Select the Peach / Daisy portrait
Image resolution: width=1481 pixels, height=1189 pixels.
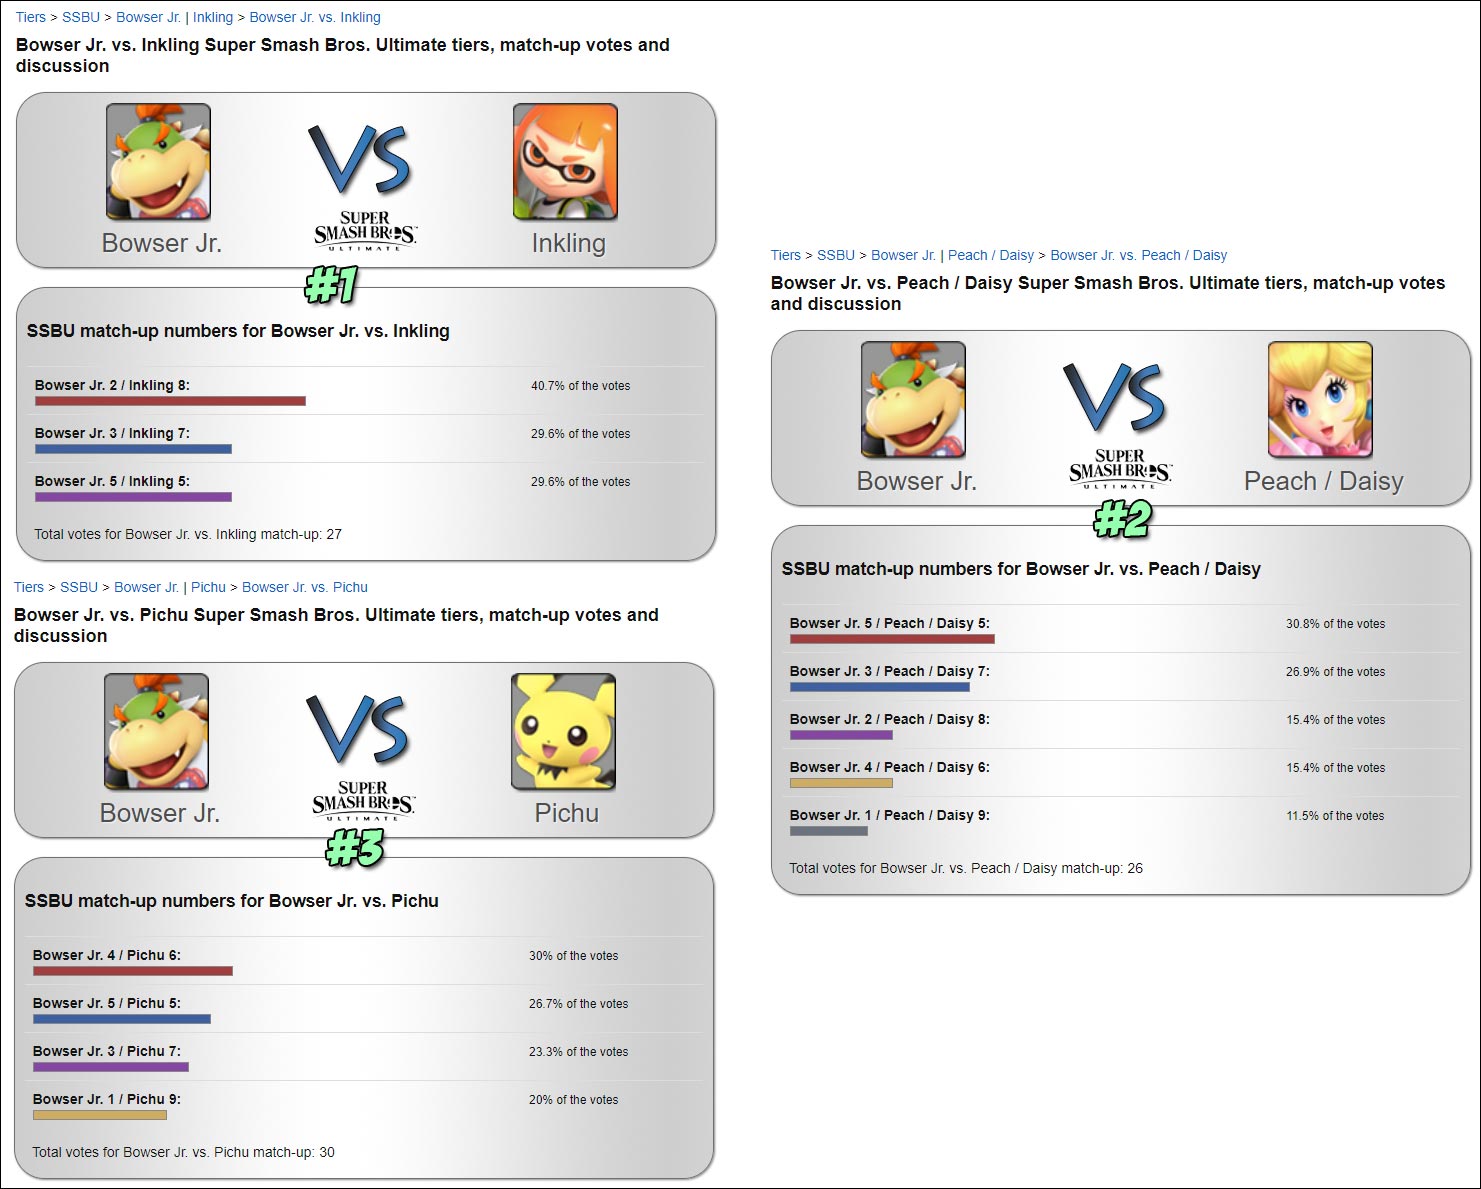(1319, 398)
